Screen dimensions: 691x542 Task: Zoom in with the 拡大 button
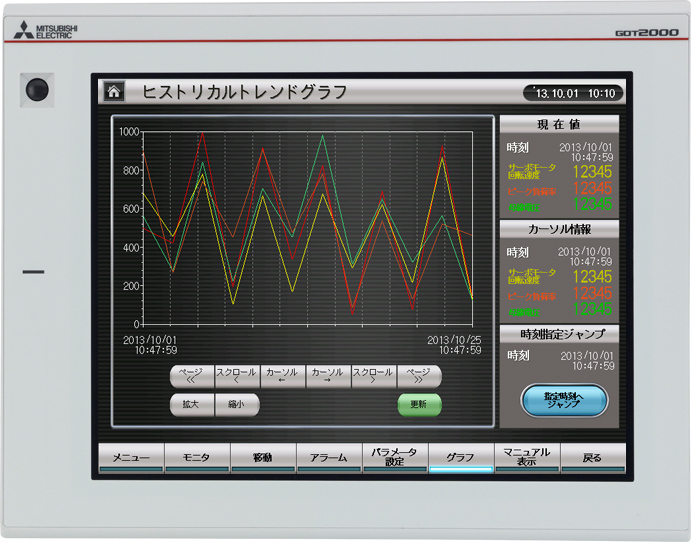[x=191, y=405]
